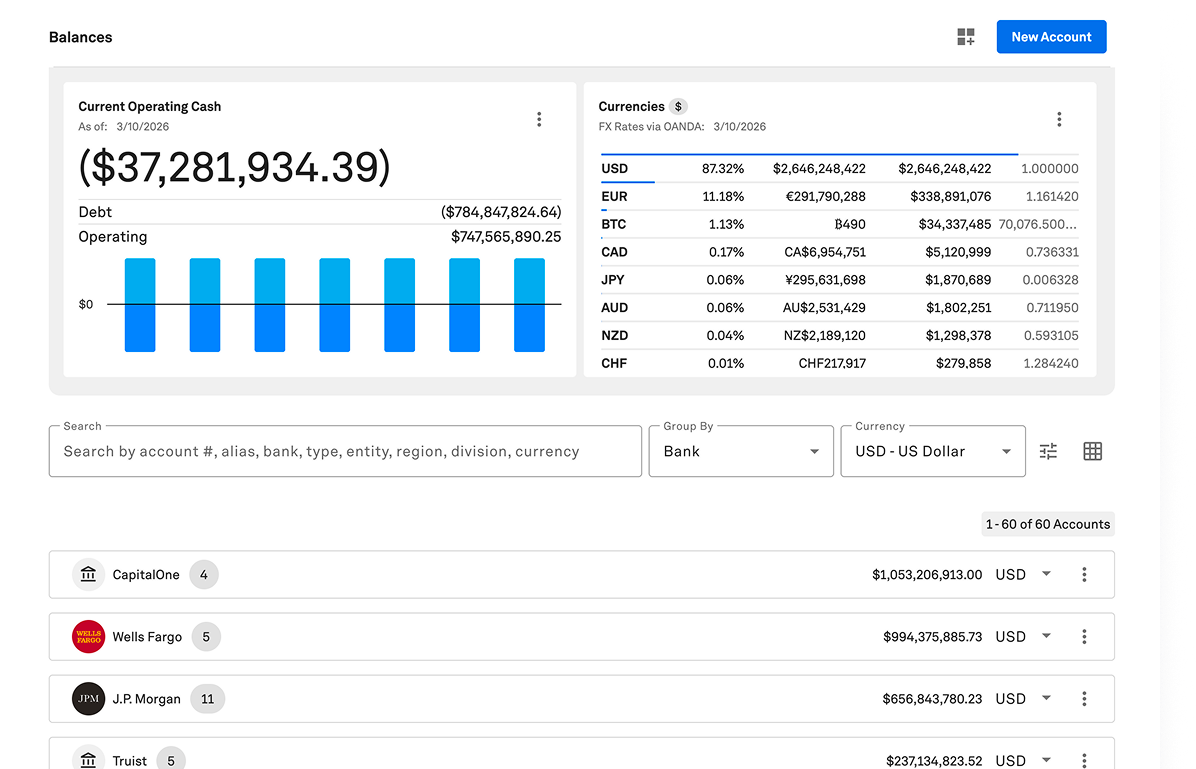
Task: Select the EUR currency row
Action: coord(839,197)
